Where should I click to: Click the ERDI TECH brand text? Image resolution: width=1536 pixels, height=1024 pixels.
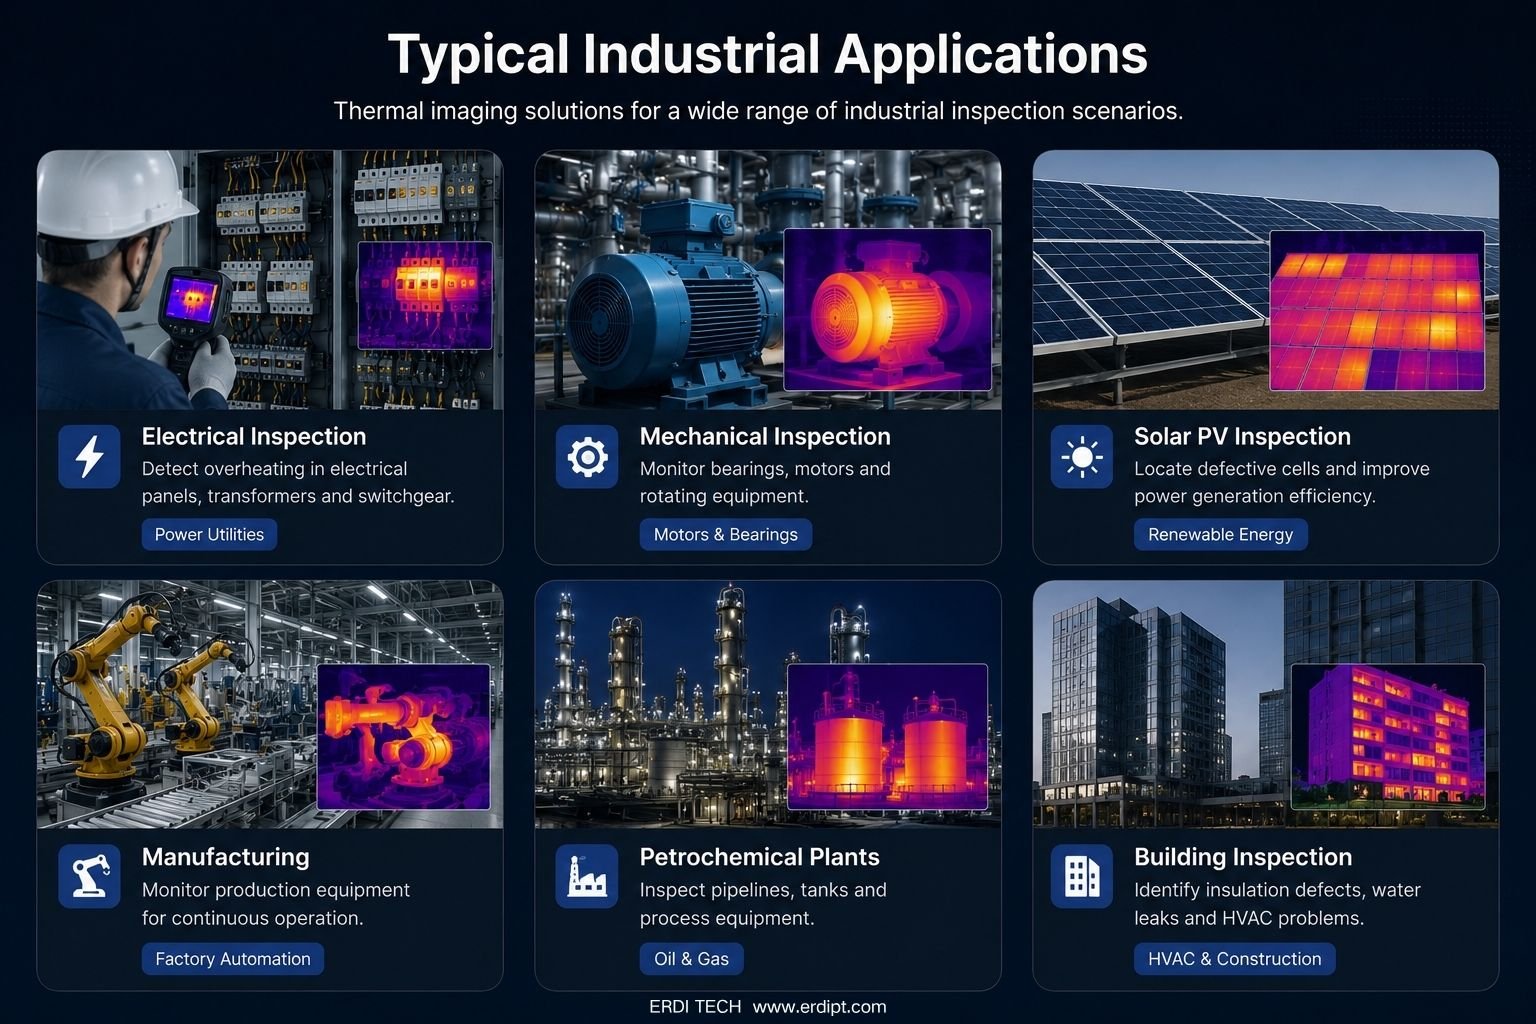695,1007
